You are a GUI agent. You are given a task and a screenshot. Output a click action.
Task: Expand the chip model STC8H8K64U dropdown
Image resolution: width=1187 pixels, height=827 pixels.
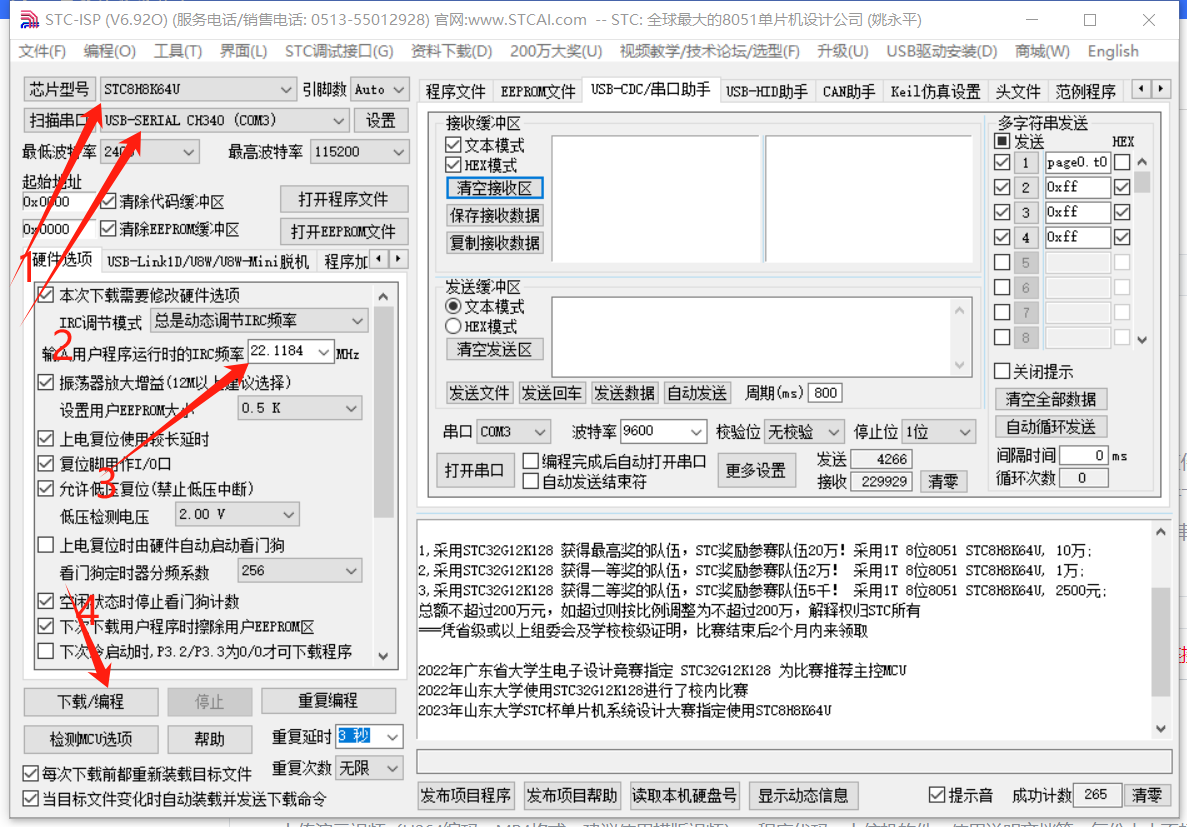pyautogui.click(x=285, y=89)
